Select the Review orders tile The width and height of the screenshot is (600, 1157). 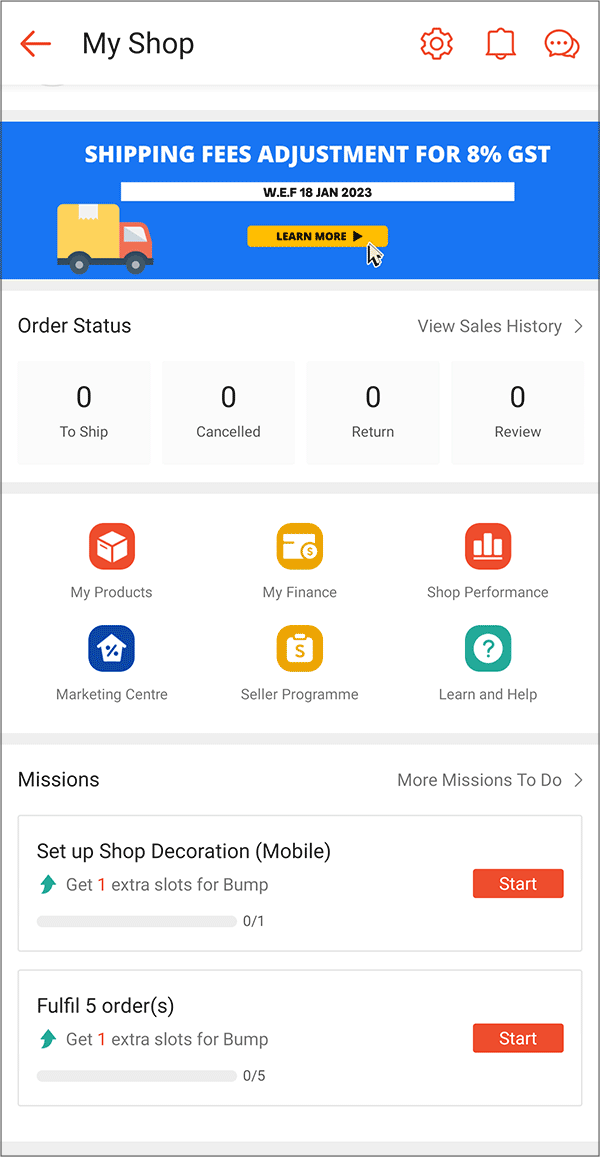coord(517,412)
